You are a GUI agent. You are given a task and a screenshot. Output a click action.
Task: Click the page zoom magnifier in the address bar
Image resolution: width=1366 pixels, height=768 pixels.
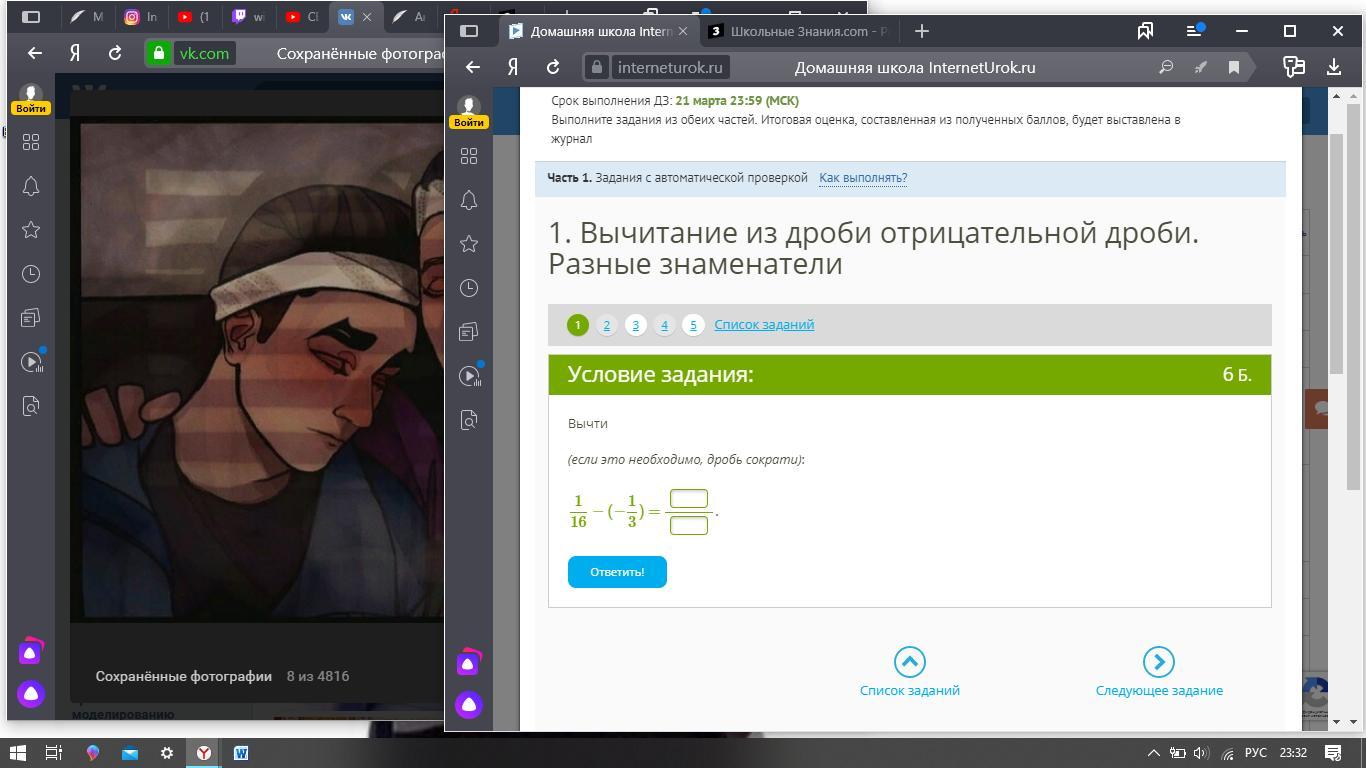(1166, 67)
